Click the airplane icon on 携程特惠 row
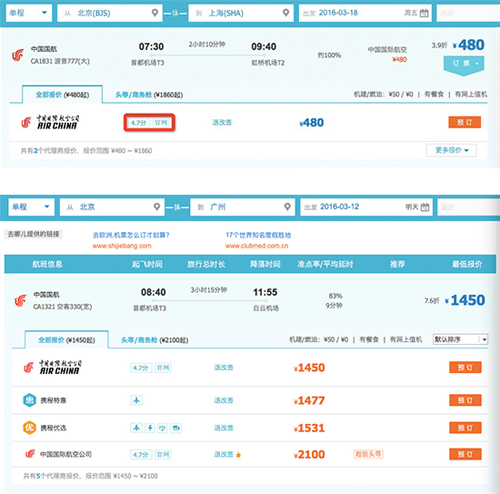Screen dimensions: 500x494 click(136, 400)
